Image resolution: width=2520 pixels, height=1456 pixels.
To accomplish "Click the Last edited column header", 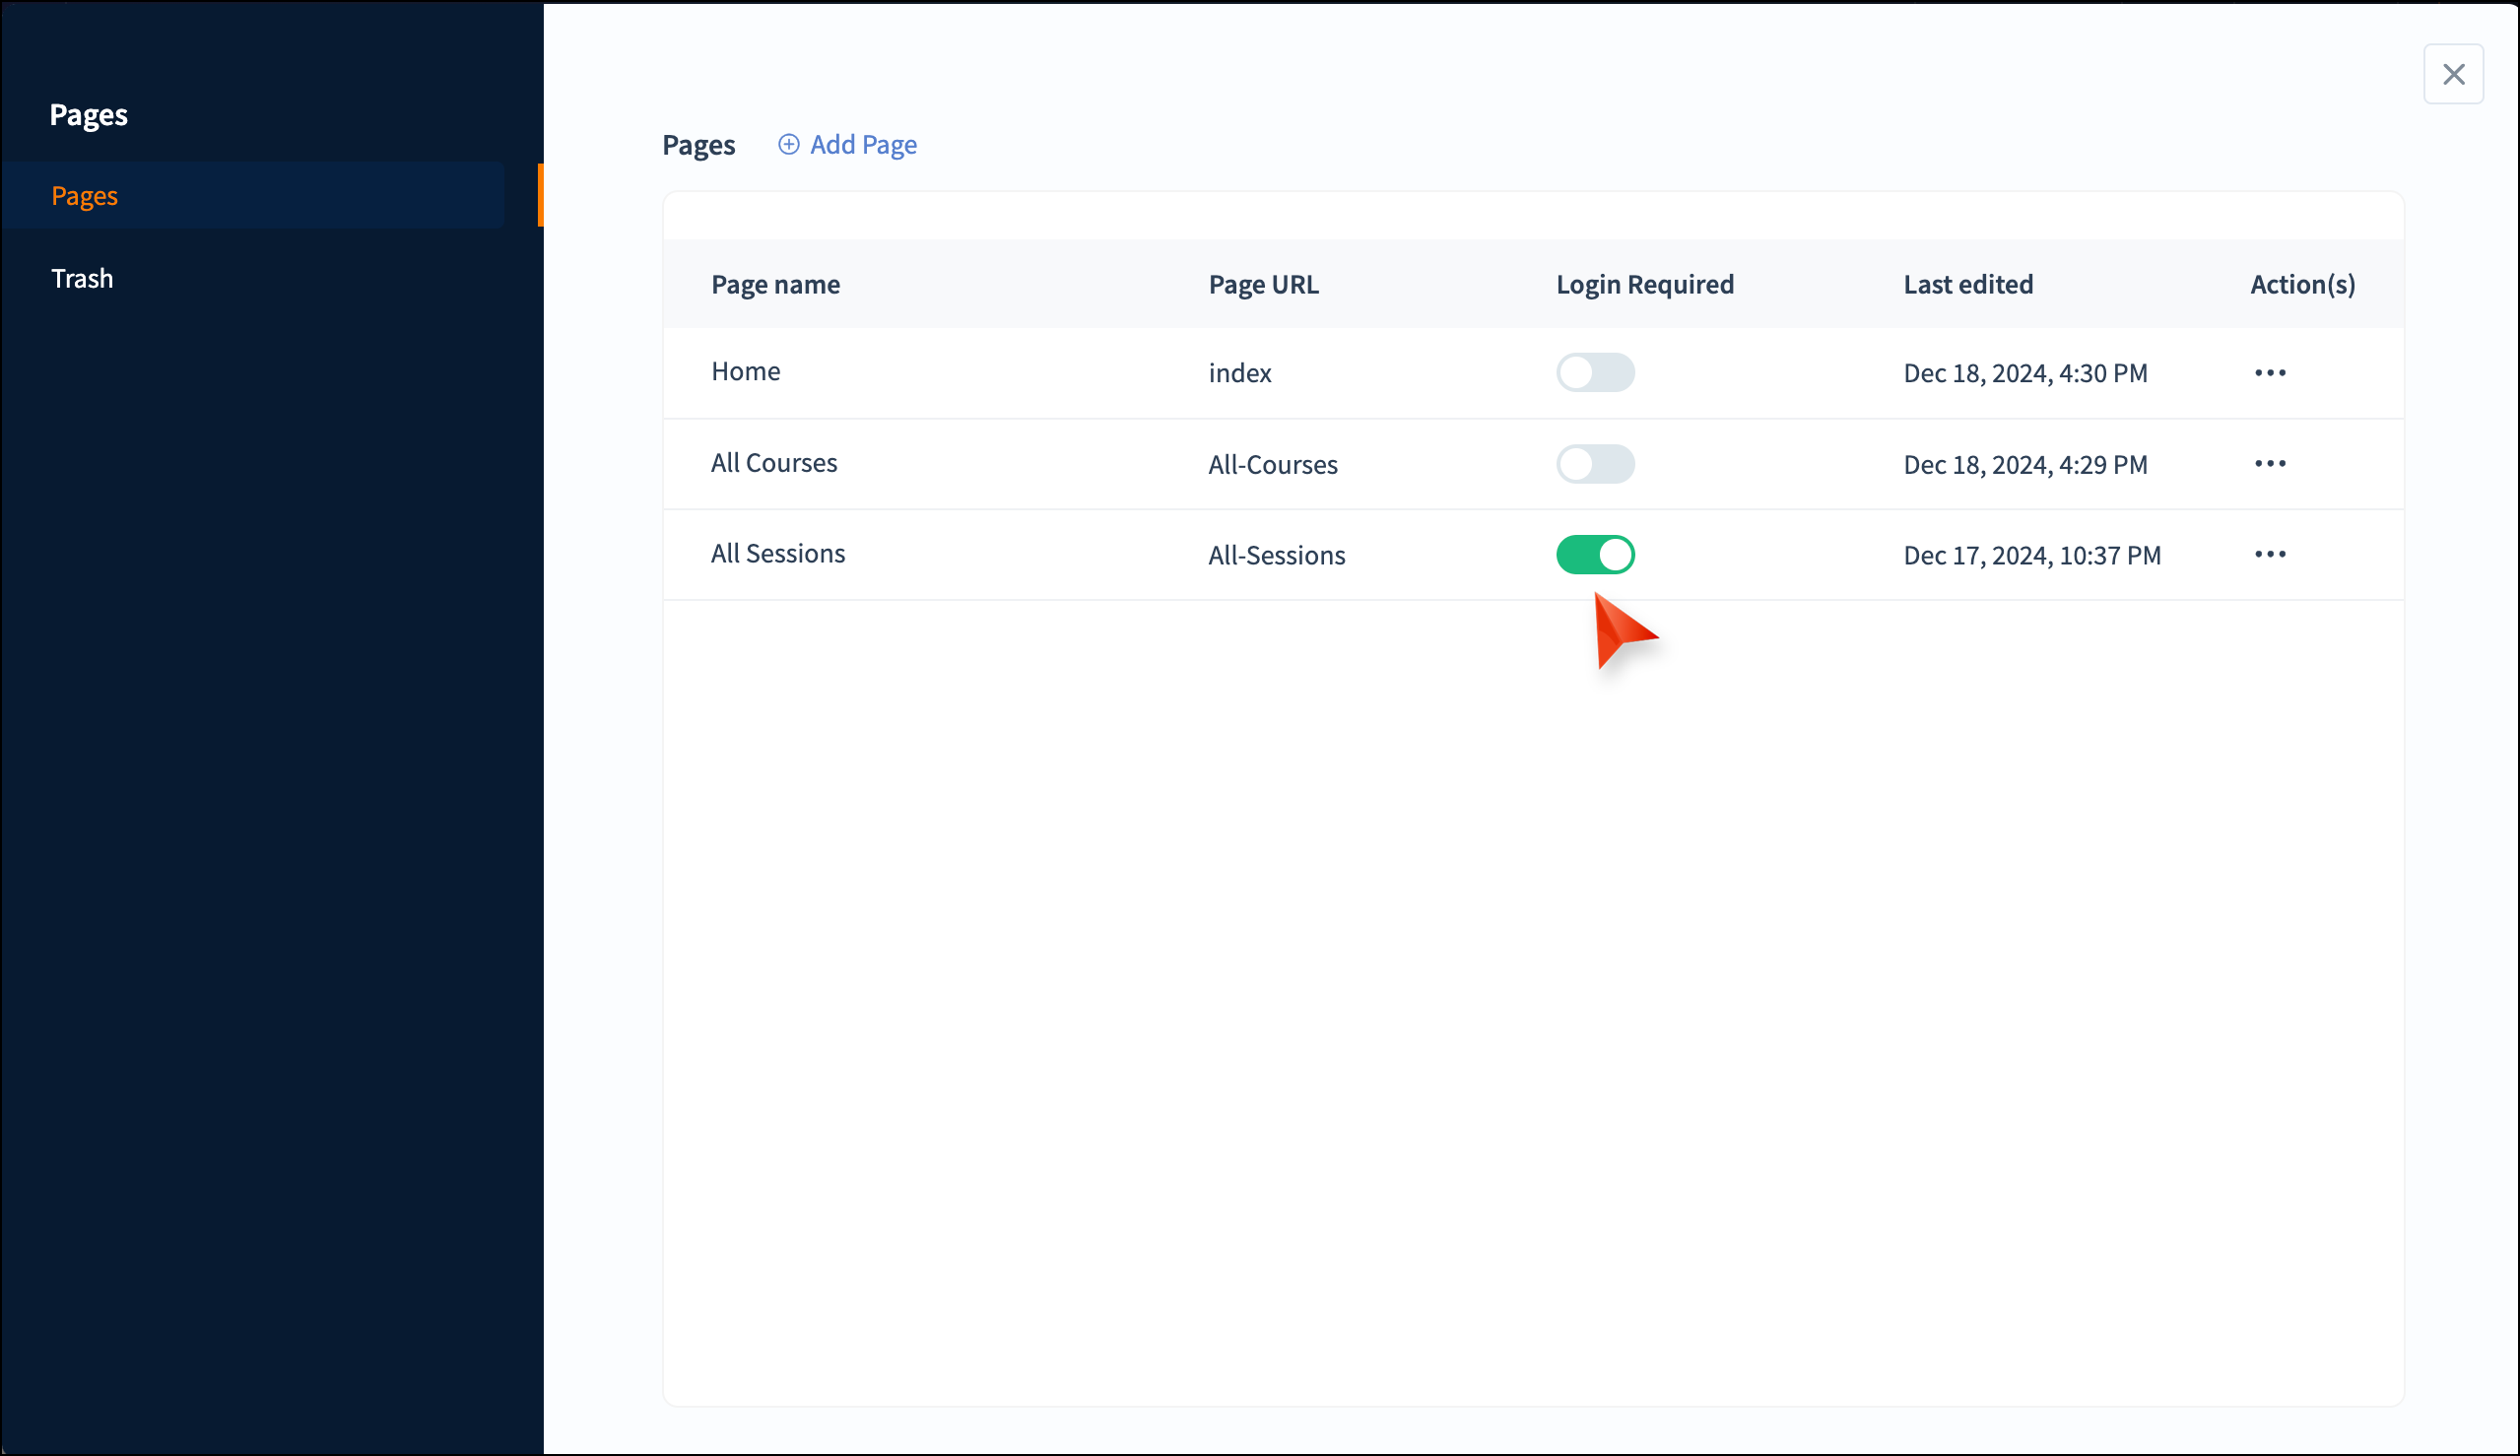I will pyautogui.click(x=1967, y=285).
